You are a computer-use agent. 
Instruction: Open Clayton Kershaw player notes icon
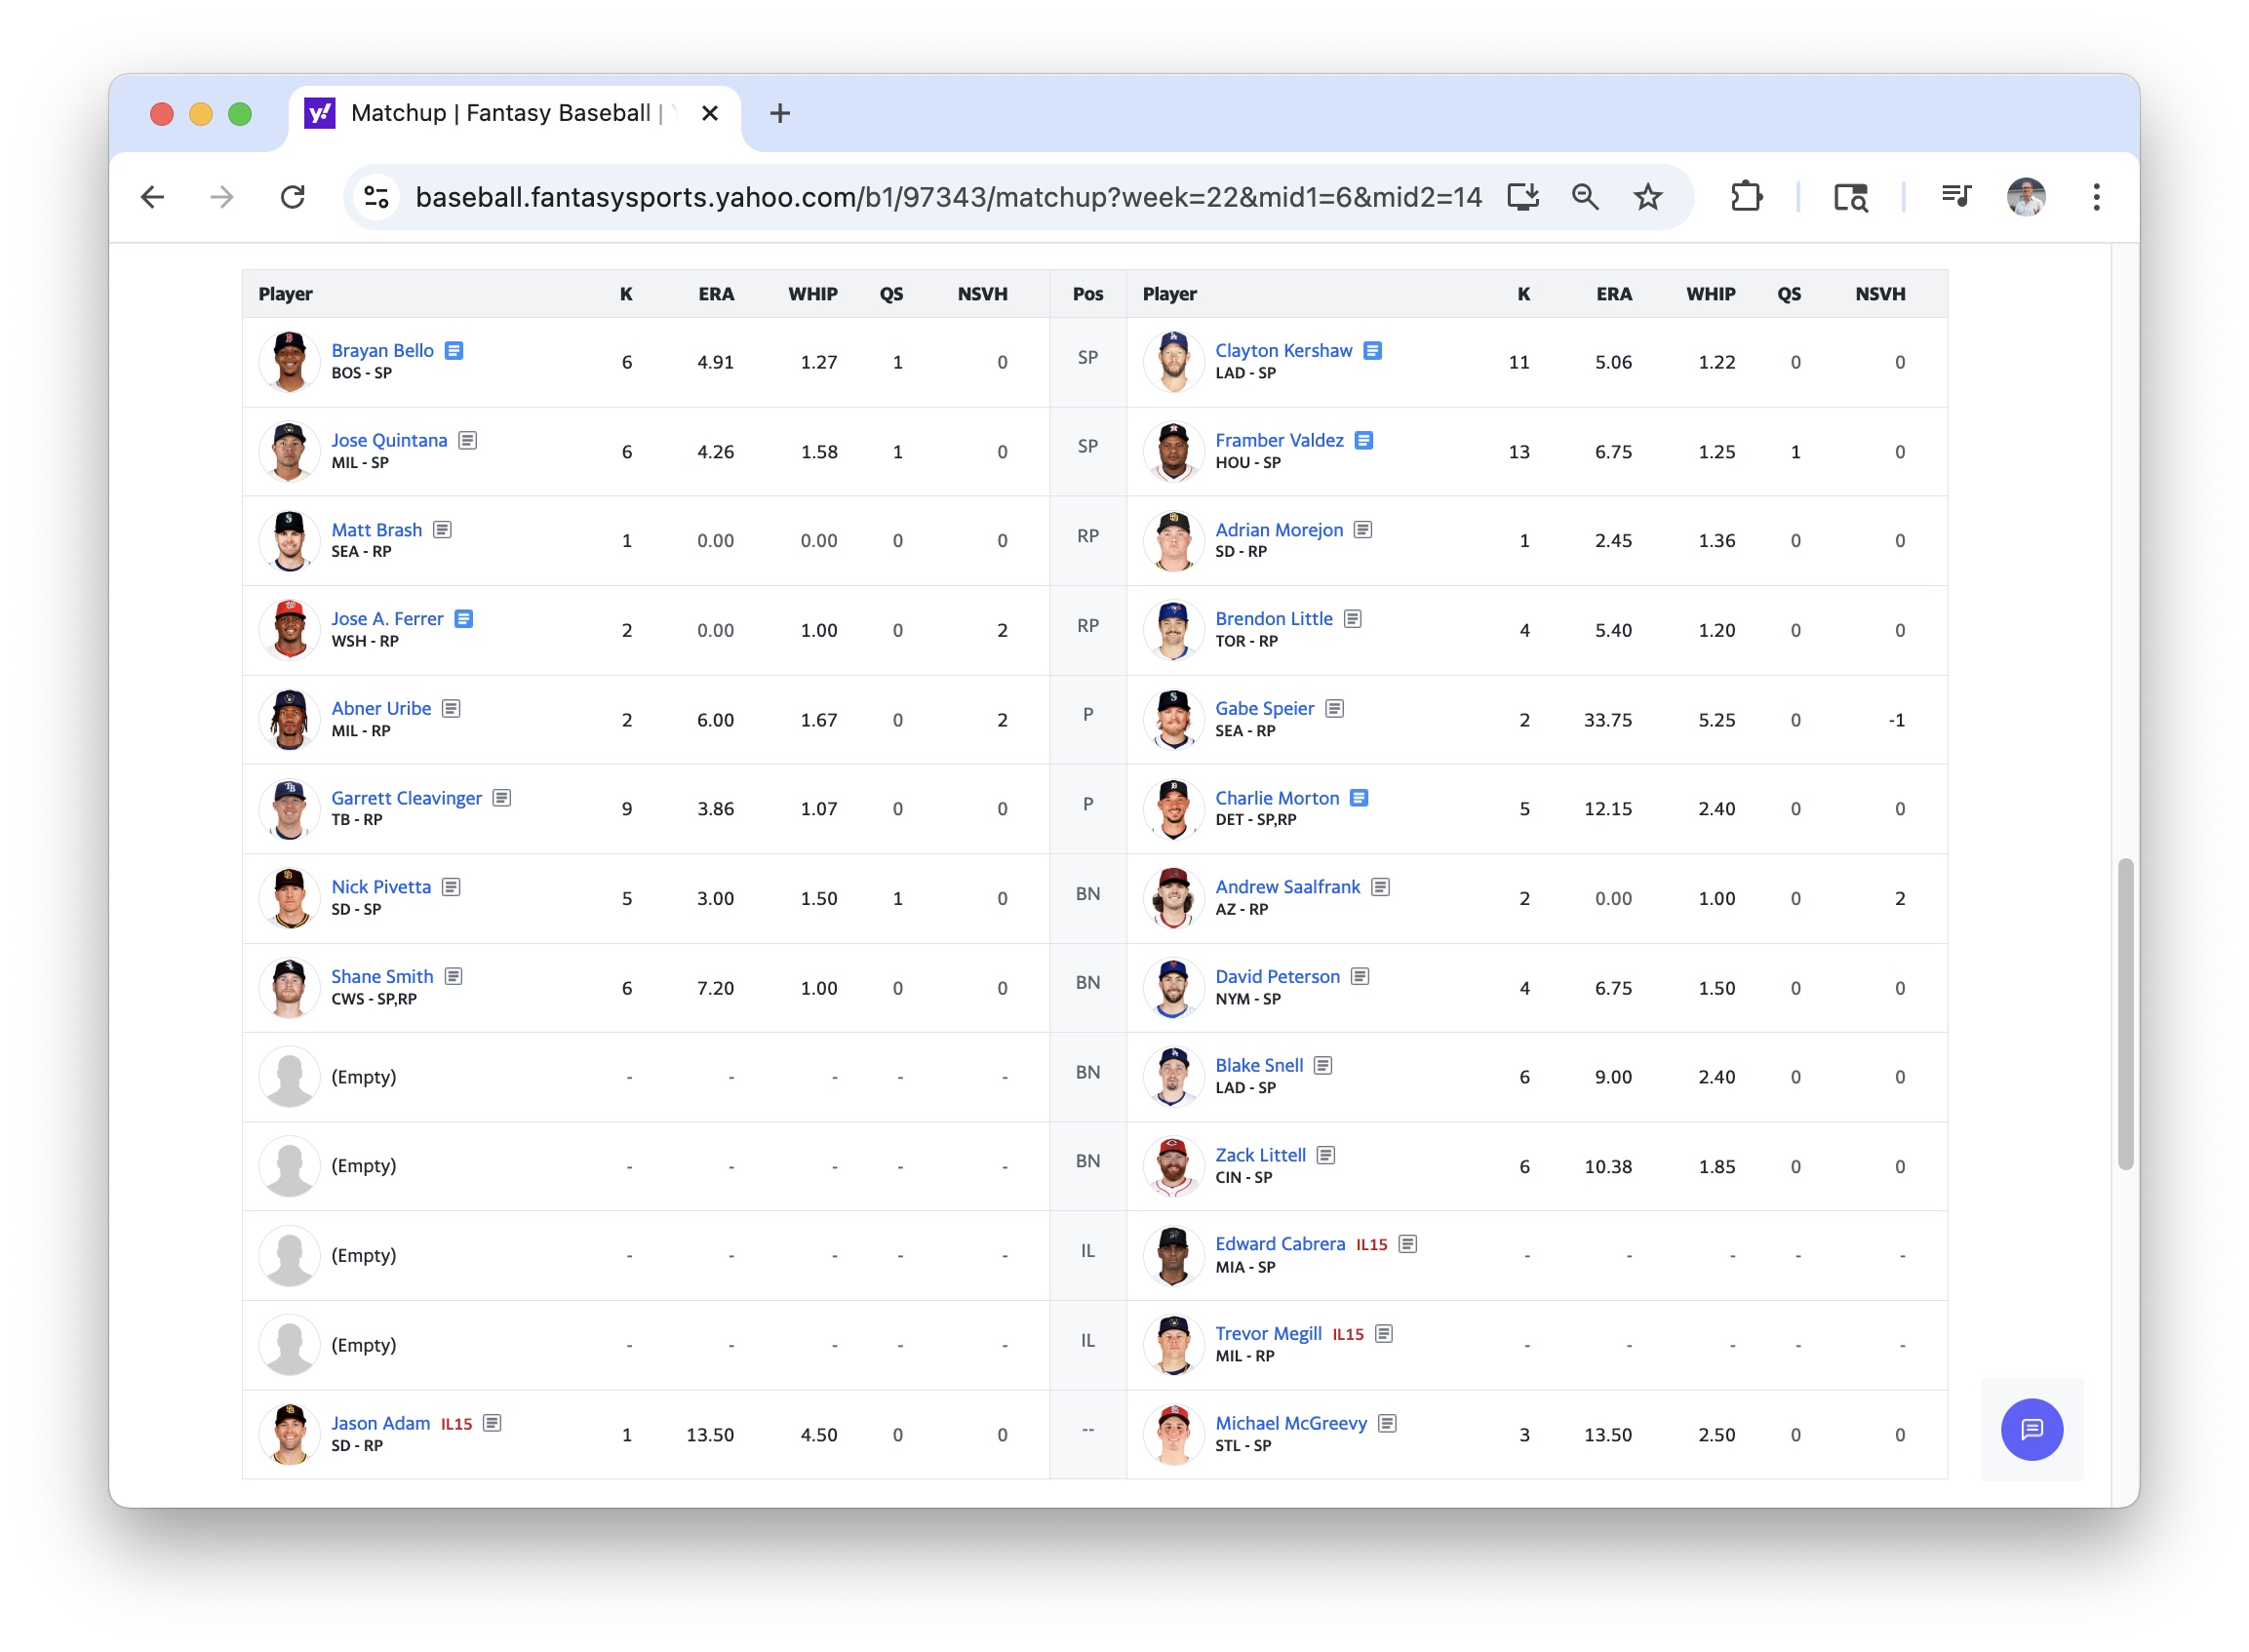pyautogui.click(x=1373, y=351)
